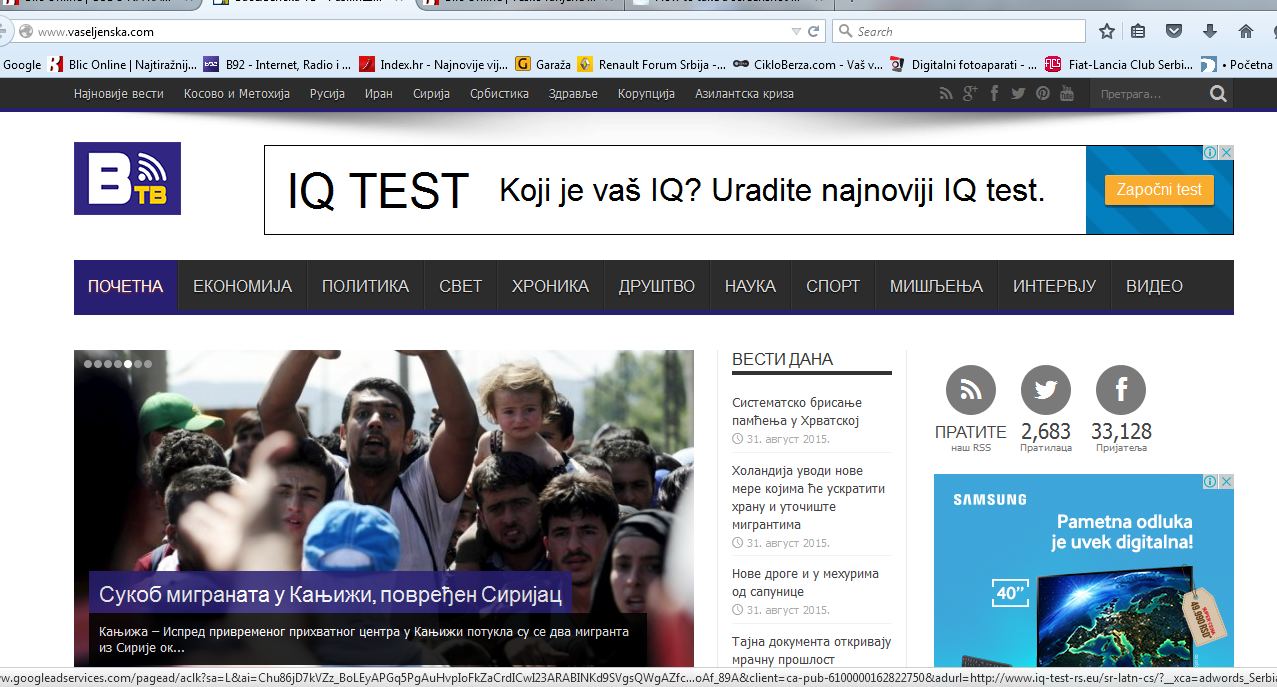Select the first slideshow indicator dot
The image size is (1277, 687).
click(88, 364)
